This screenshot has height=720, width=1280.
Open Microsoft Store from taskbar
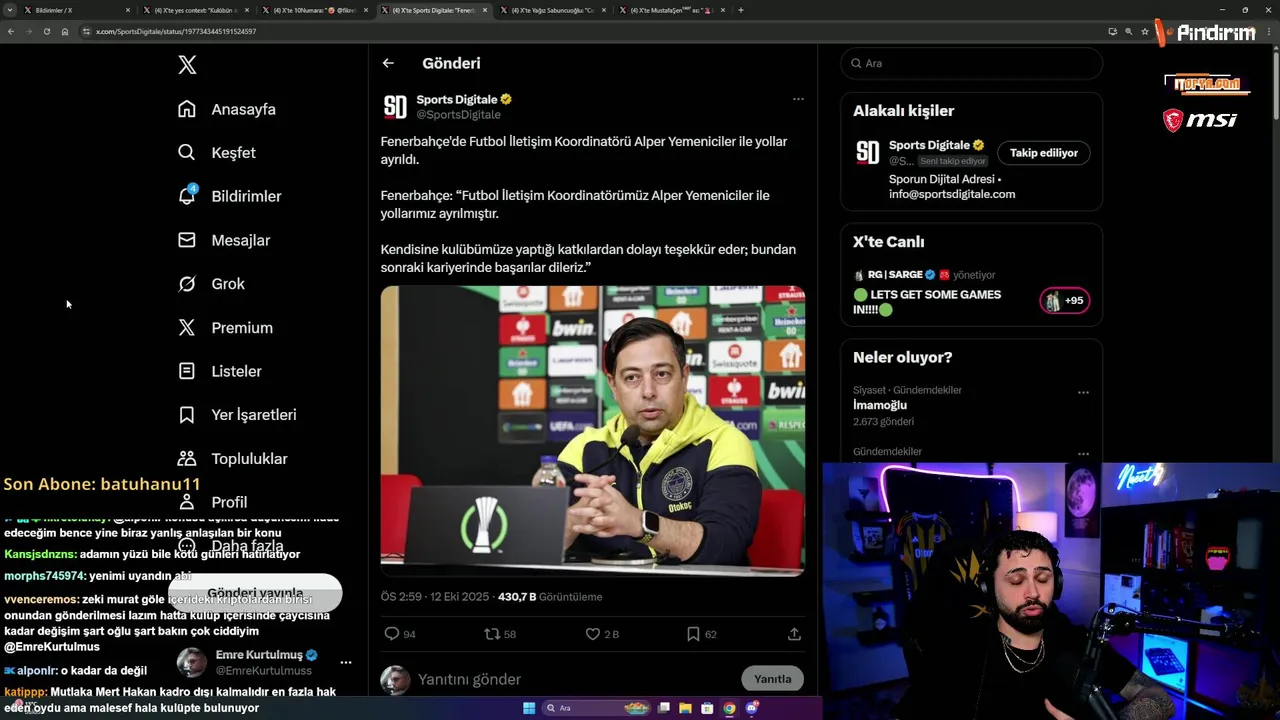tap(707, 708)
